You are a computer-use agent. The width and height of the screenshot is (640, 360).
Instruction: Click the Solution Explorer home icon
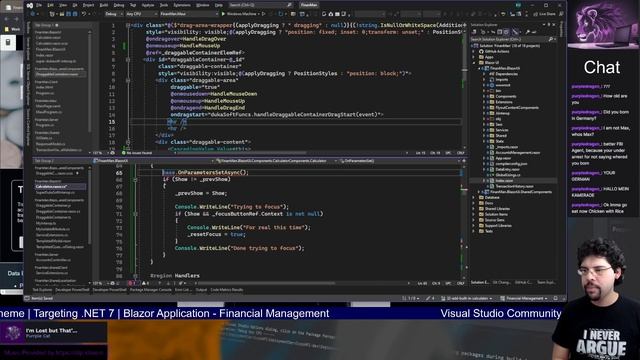point(475,32)
